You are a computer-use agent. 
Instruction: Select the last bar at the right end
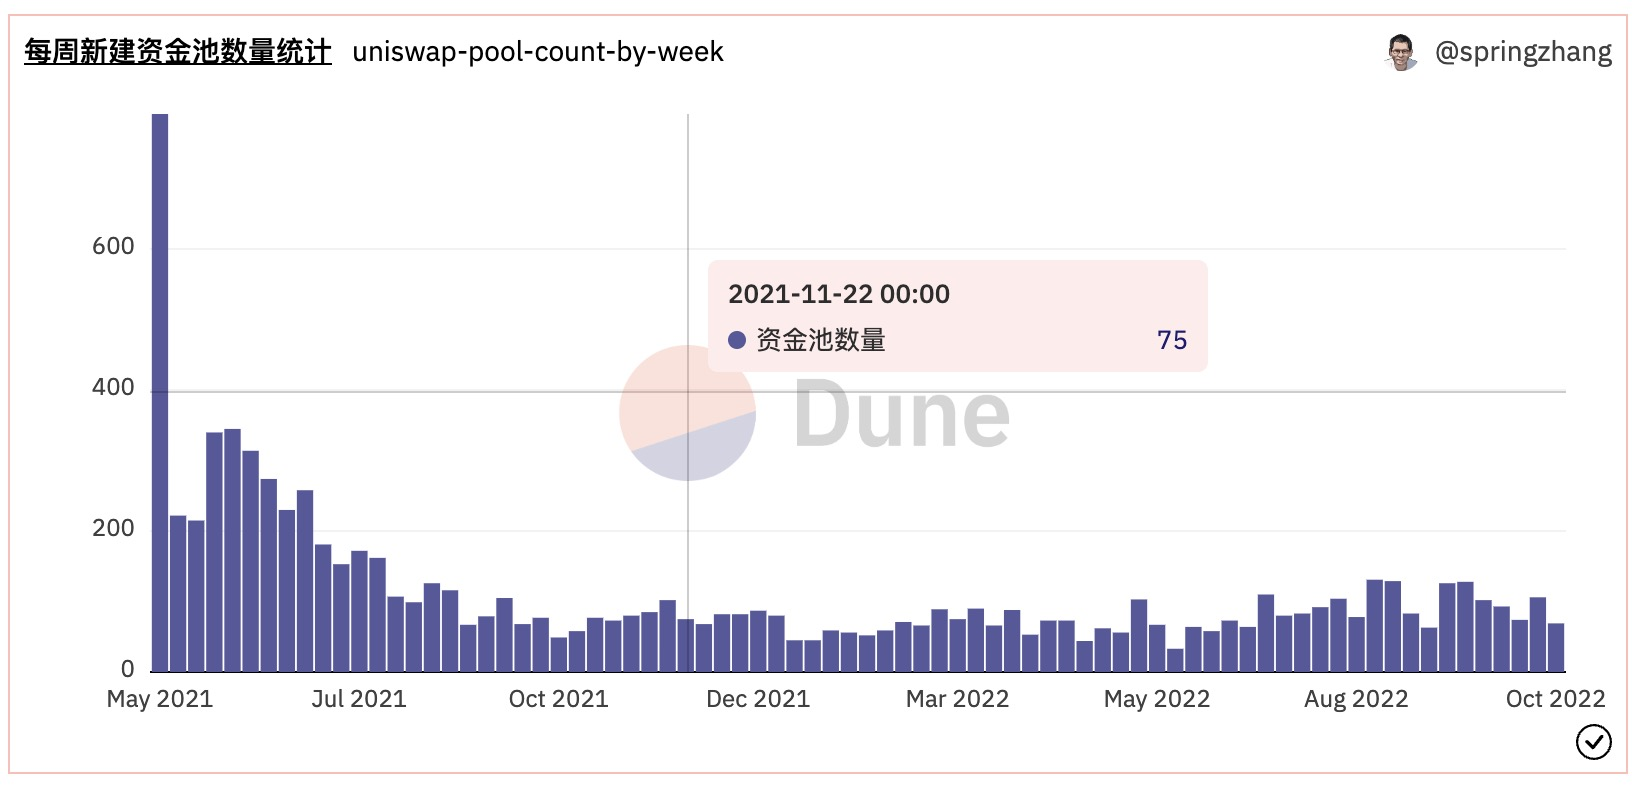[1556, 647]
